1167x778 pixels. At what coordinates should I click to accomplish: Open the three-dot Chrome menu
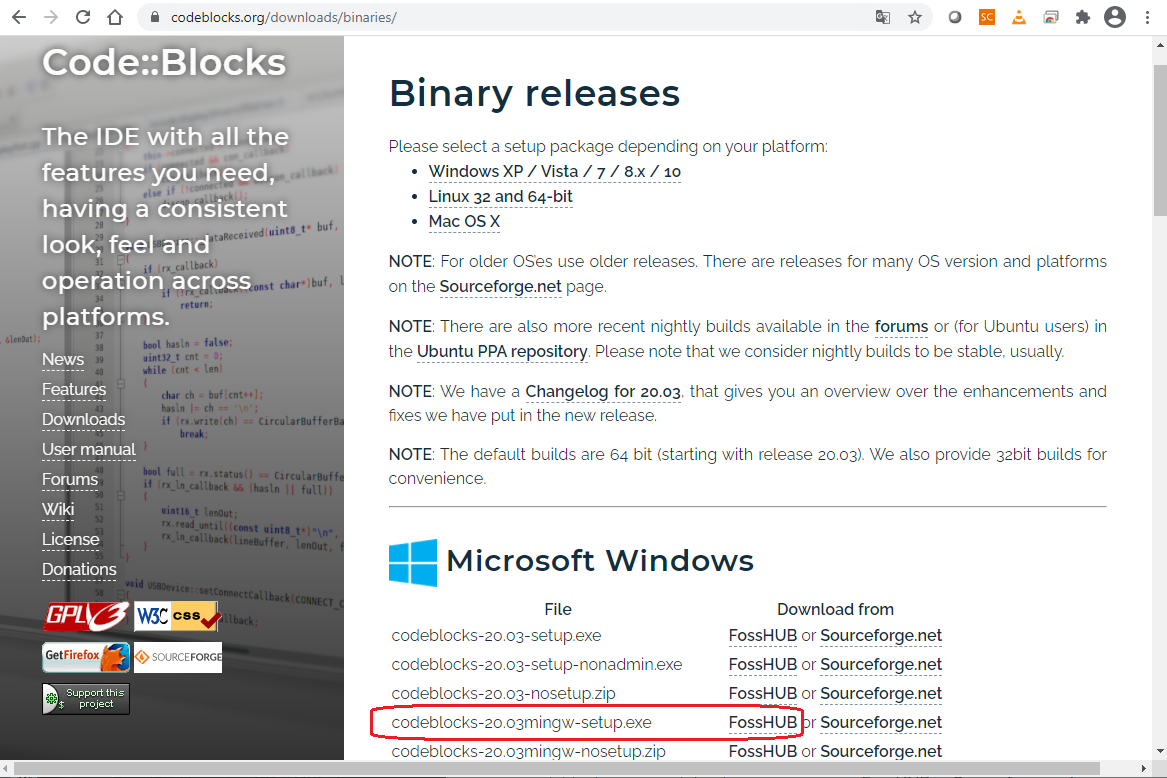1147,17
